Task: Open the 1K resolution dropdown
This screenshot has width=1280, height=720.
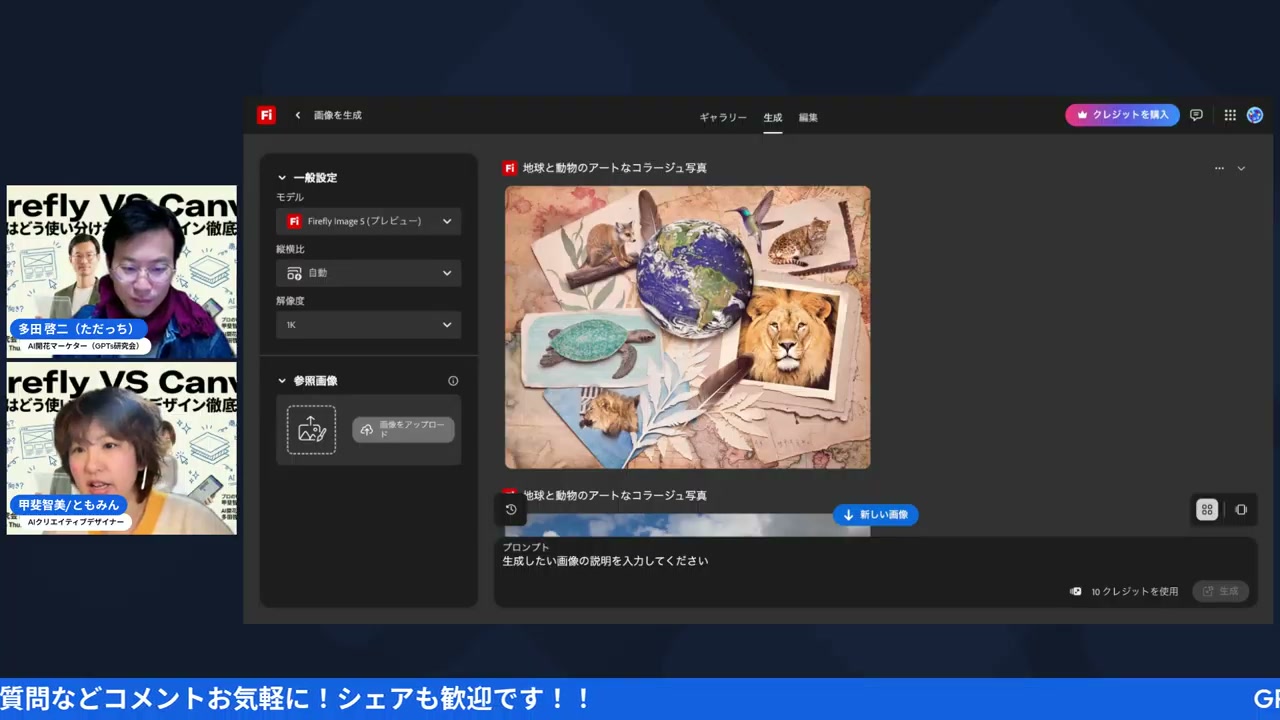Action: (x=368, y=324)
